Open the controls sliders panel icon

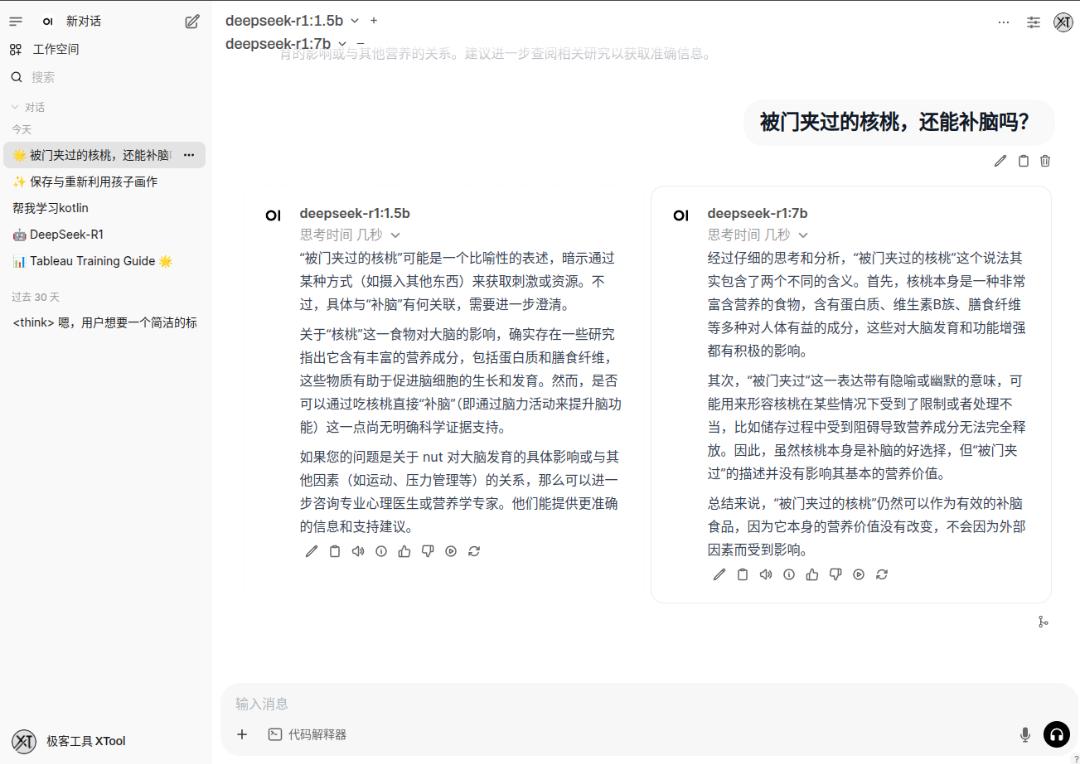[x=1033, y=22]
